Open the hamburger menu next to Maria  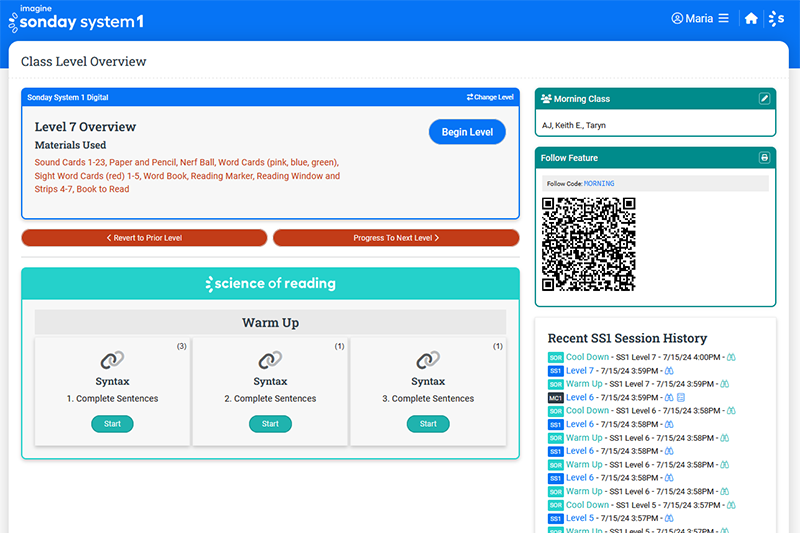click(x=723, y=18)
